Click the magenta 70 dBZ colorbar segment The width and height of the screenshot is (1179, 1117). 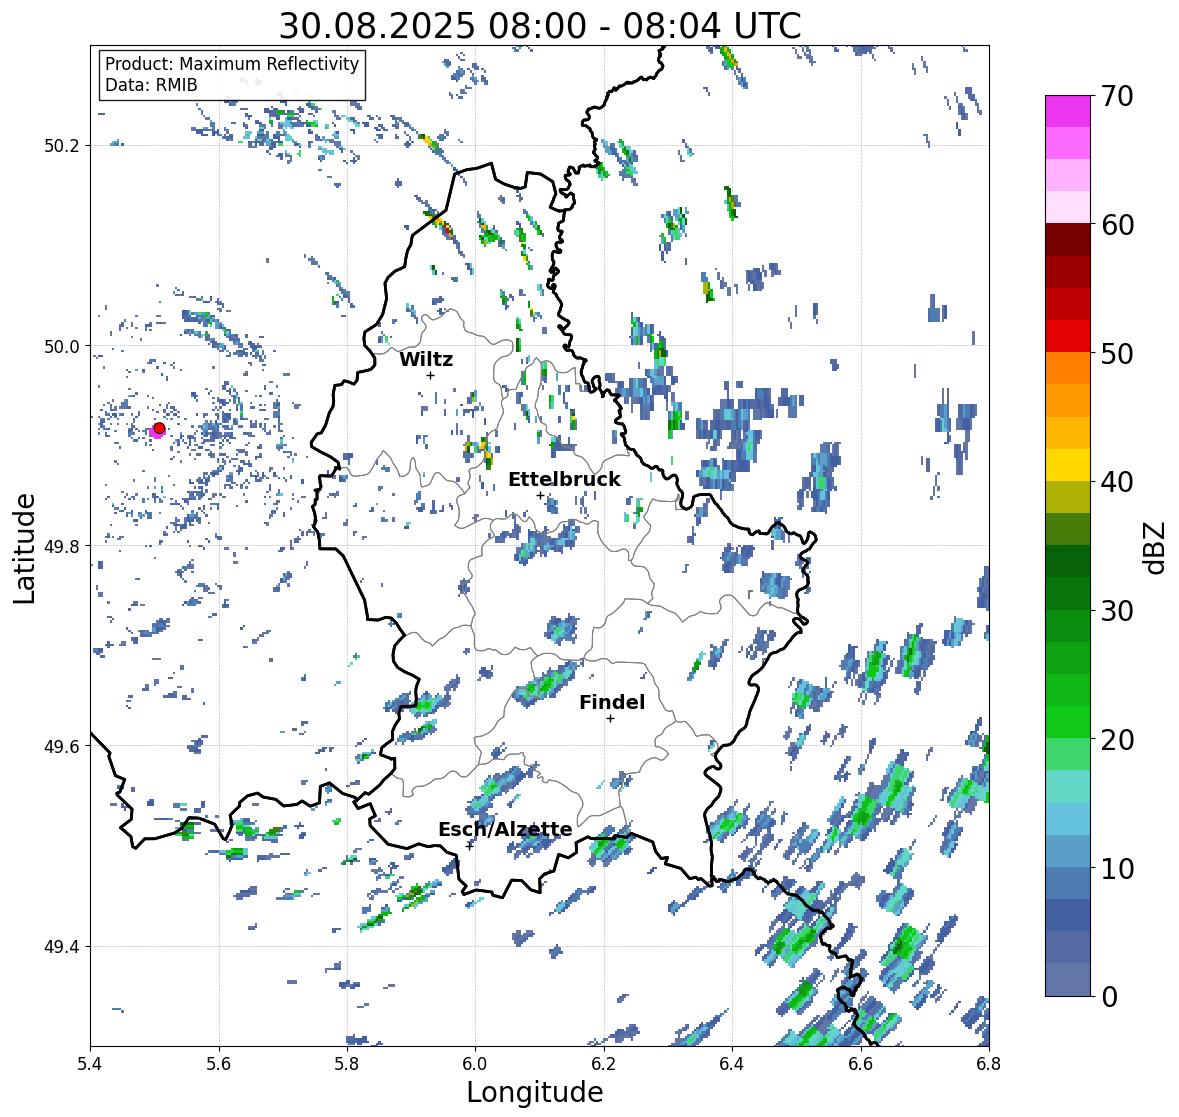(1068, 111)
